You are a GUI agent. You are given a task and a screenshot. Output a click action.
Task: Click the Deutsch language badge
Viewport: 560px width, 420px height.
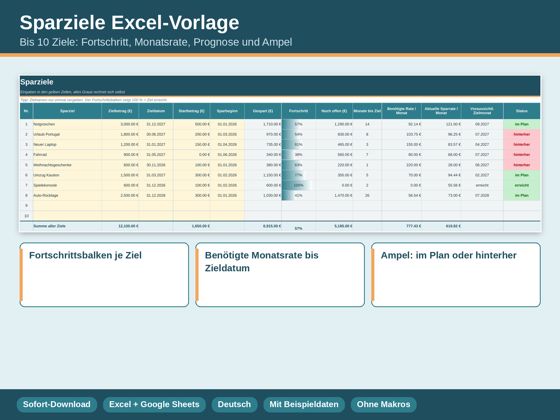(x=234, y=404)
